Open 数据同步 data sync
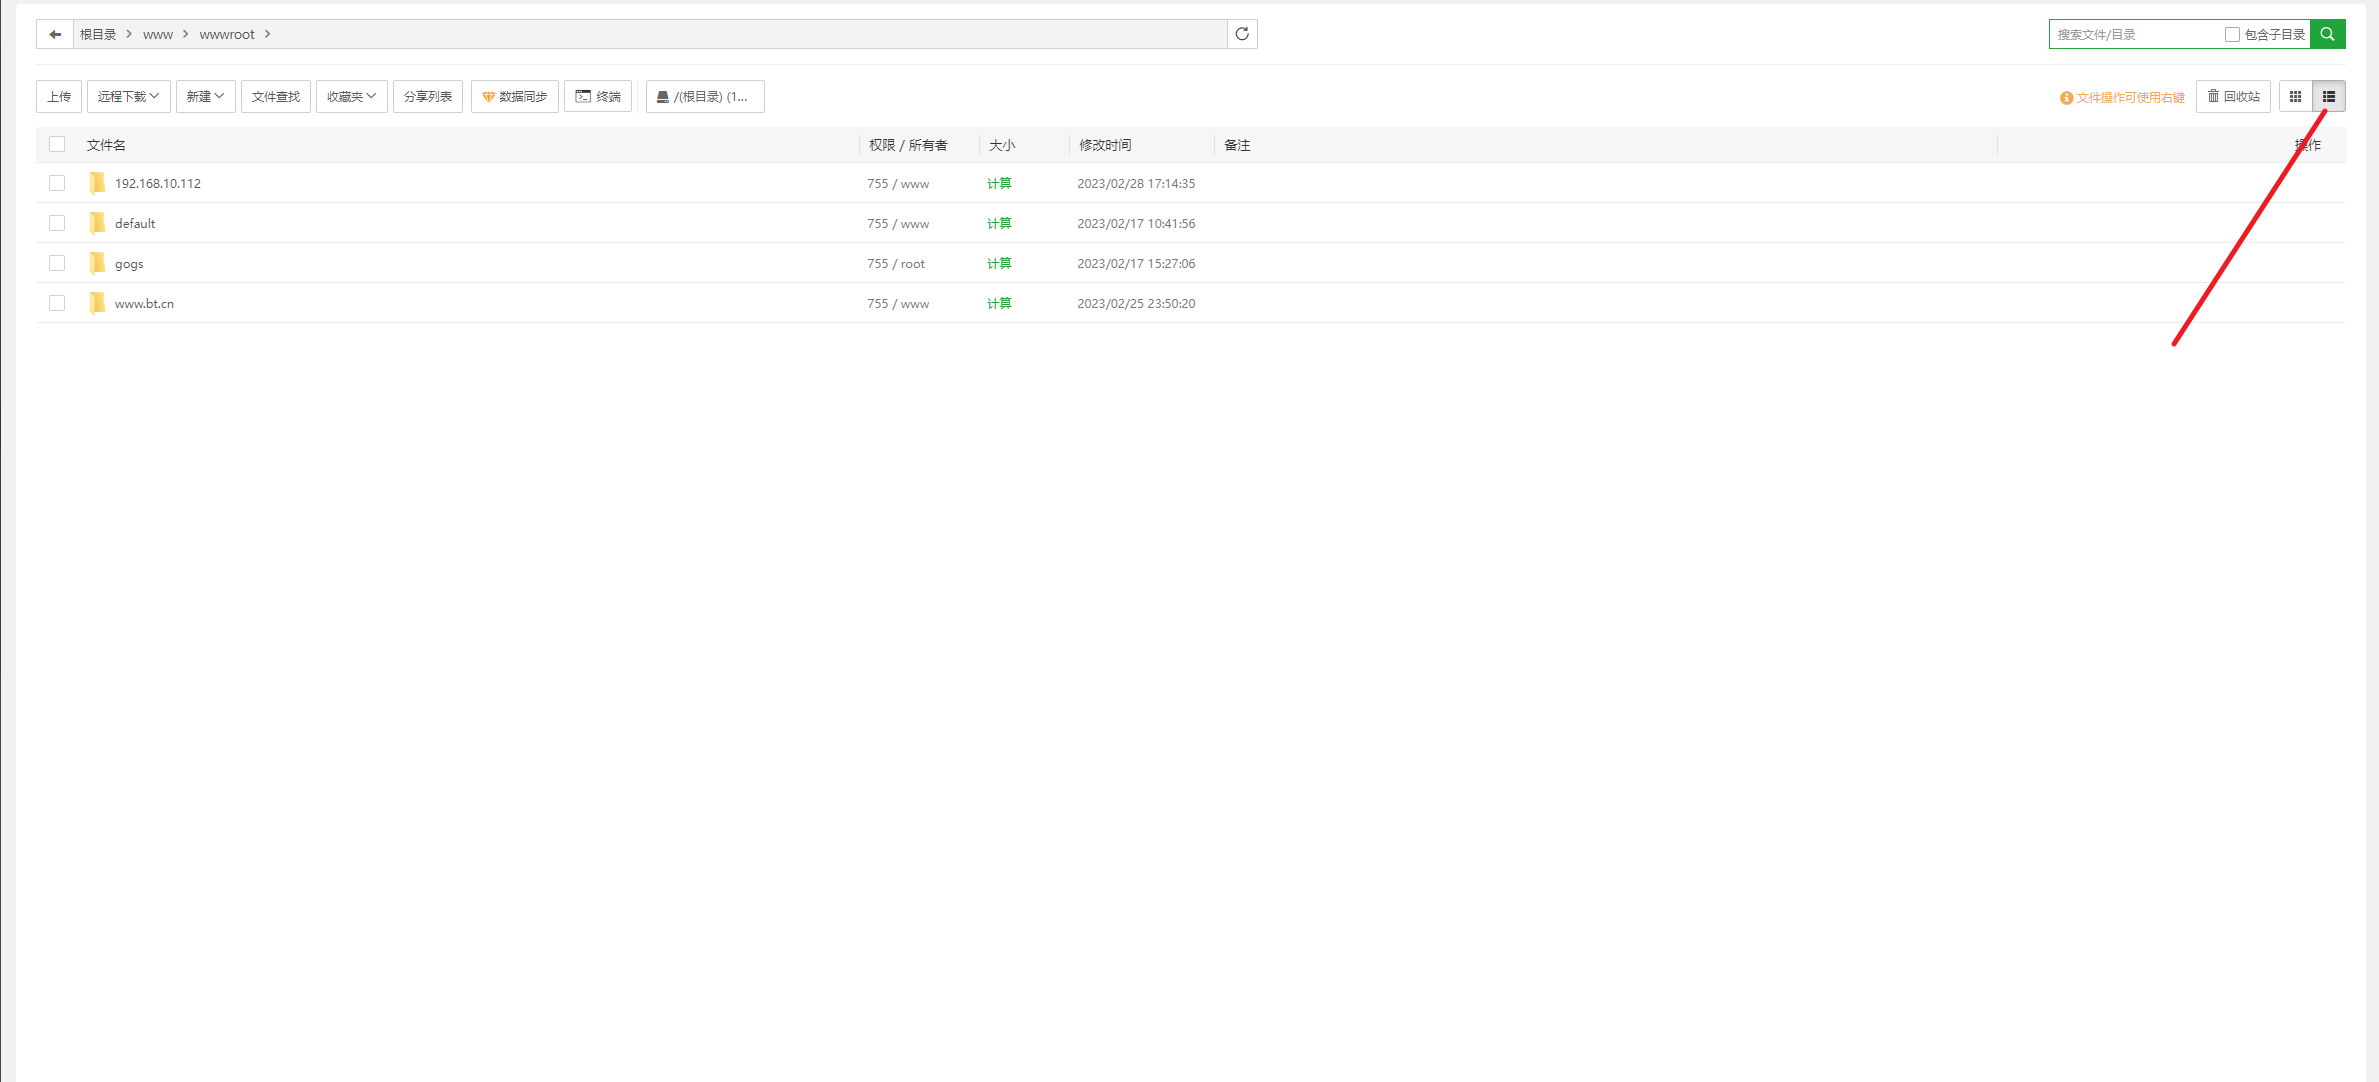Viewport: 2379px width, 1082px height. [515, 97]
